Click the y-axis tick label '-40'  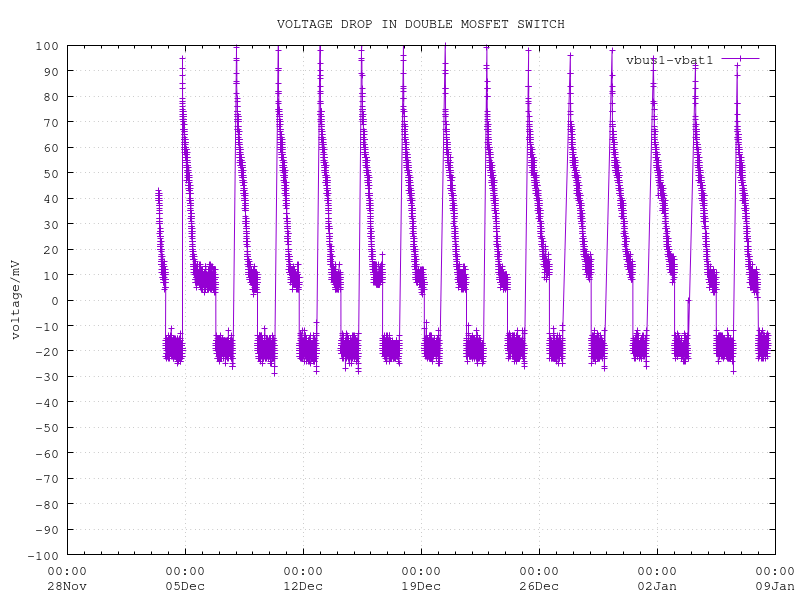(47, 403)
